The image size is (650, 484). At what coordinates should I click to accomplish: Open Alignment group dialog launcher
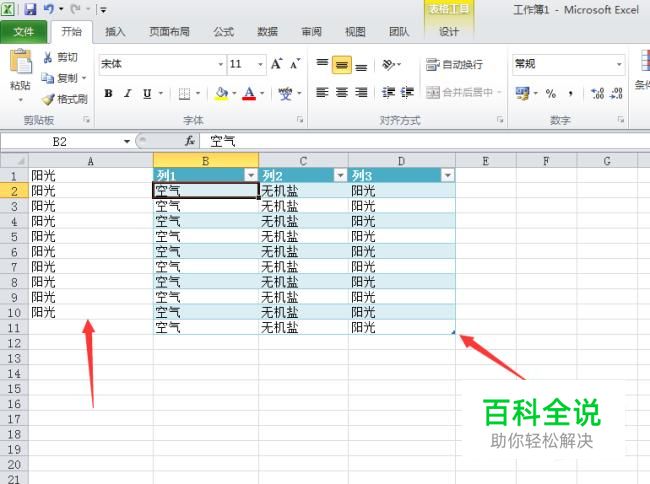coord(500,120)
